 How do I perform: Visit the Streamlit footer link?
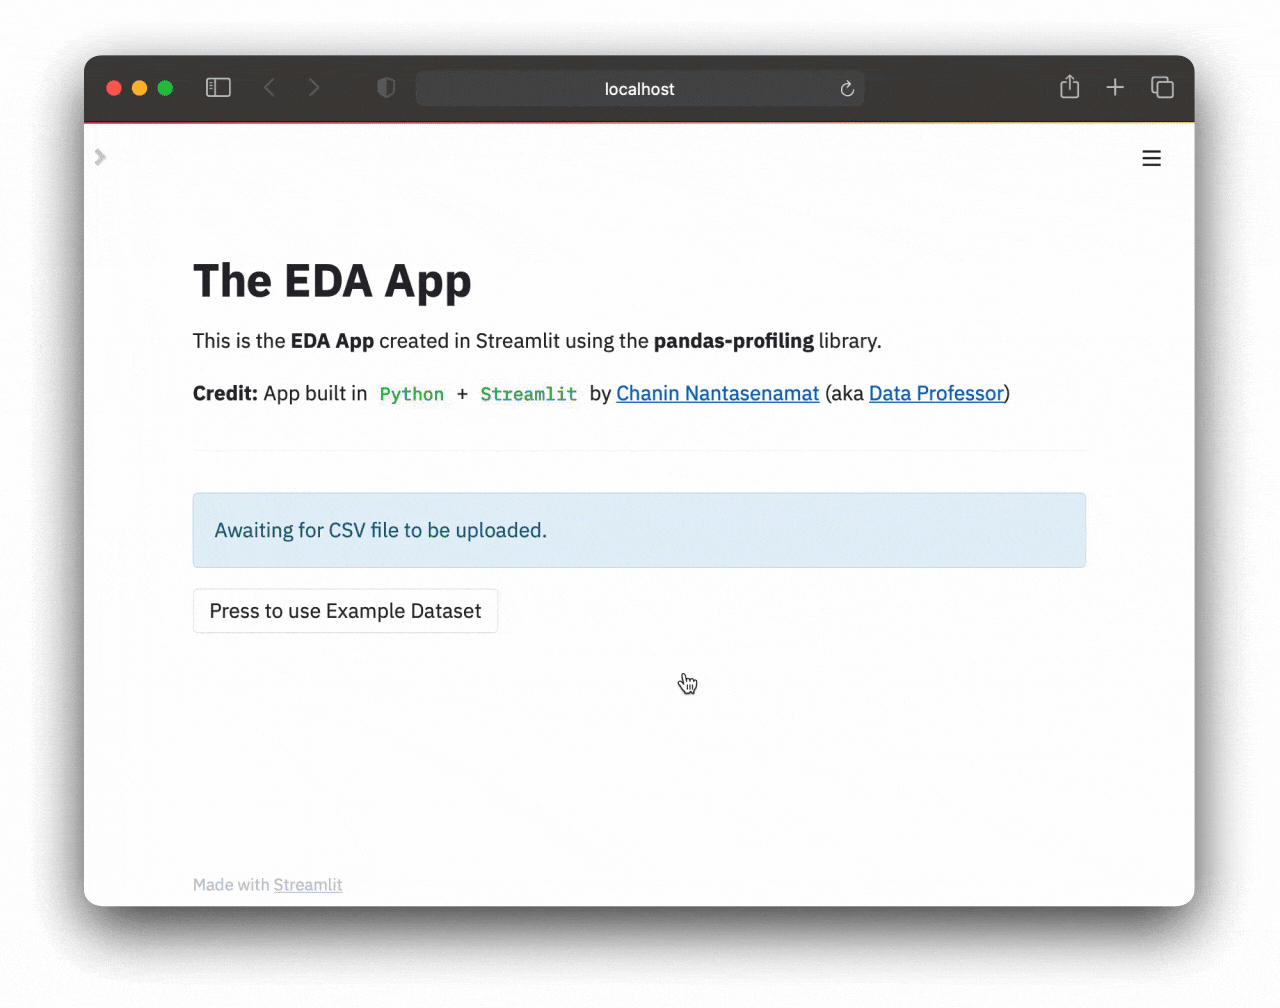pyautogui.click(x=308, y=885)
